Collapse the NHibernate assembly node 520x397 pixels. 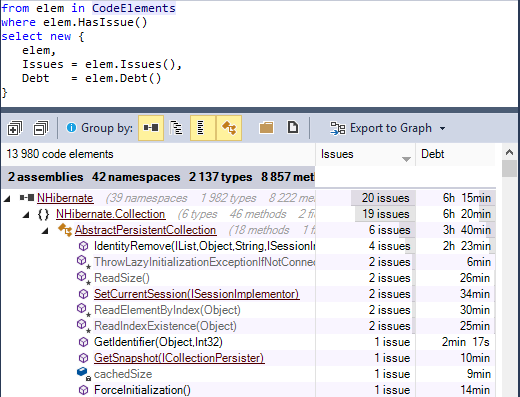coord(7,199)
